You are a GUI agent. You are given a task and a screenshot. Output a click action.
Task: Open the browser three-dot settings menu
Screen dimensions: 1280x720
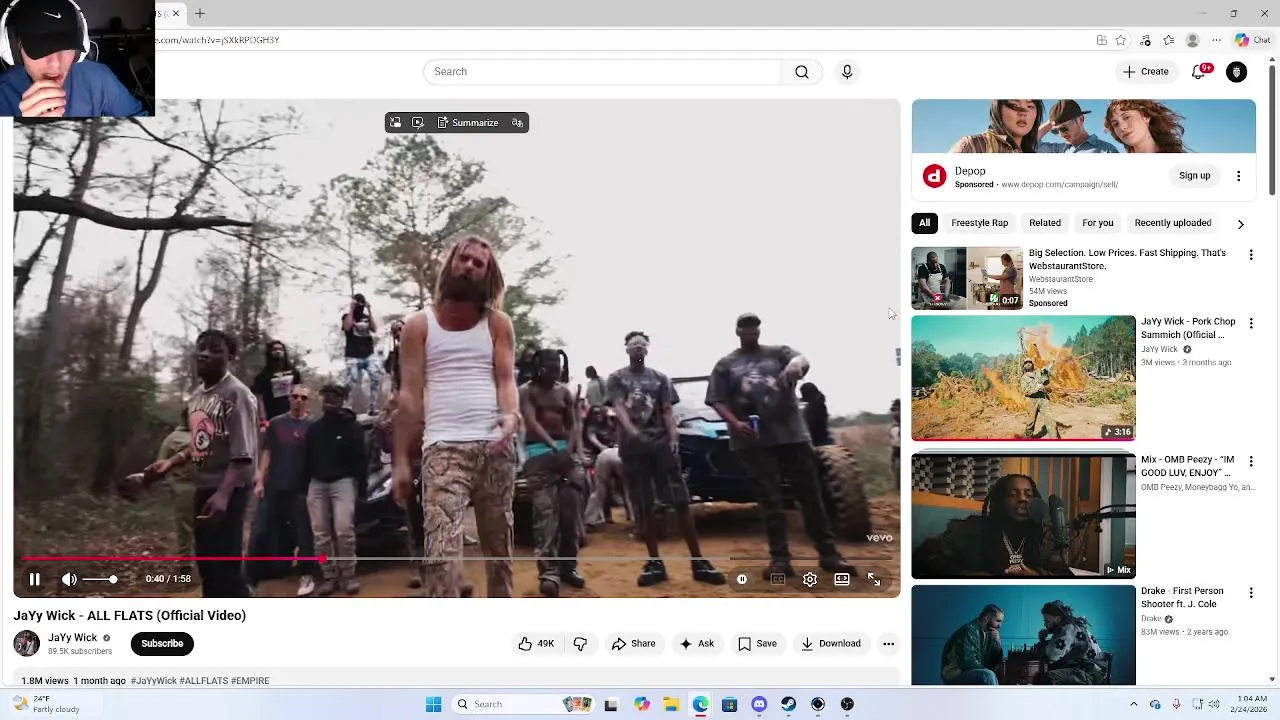(1216, 40)
